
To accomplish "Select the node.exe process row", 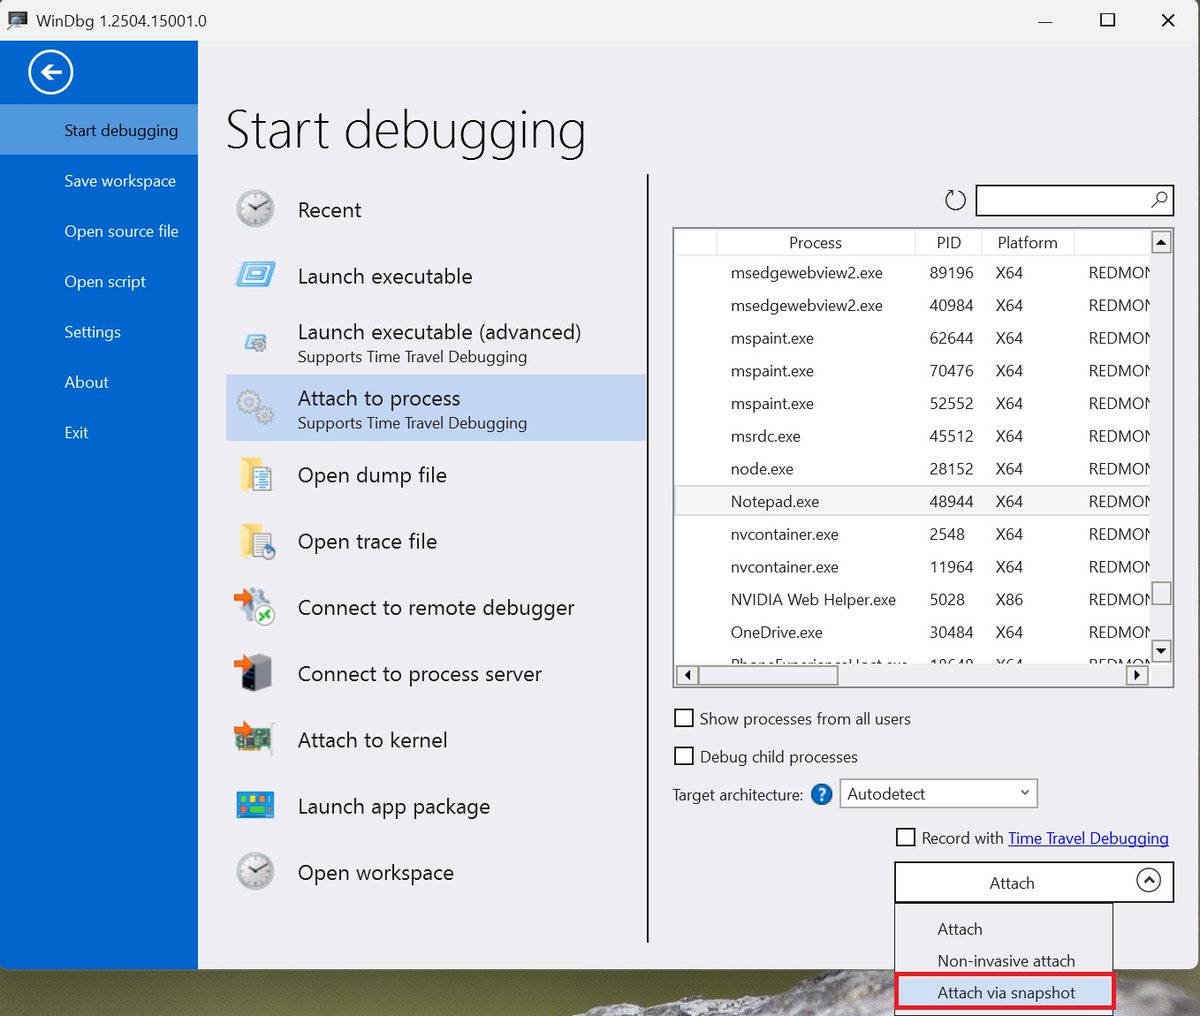I will pos(913,468).
